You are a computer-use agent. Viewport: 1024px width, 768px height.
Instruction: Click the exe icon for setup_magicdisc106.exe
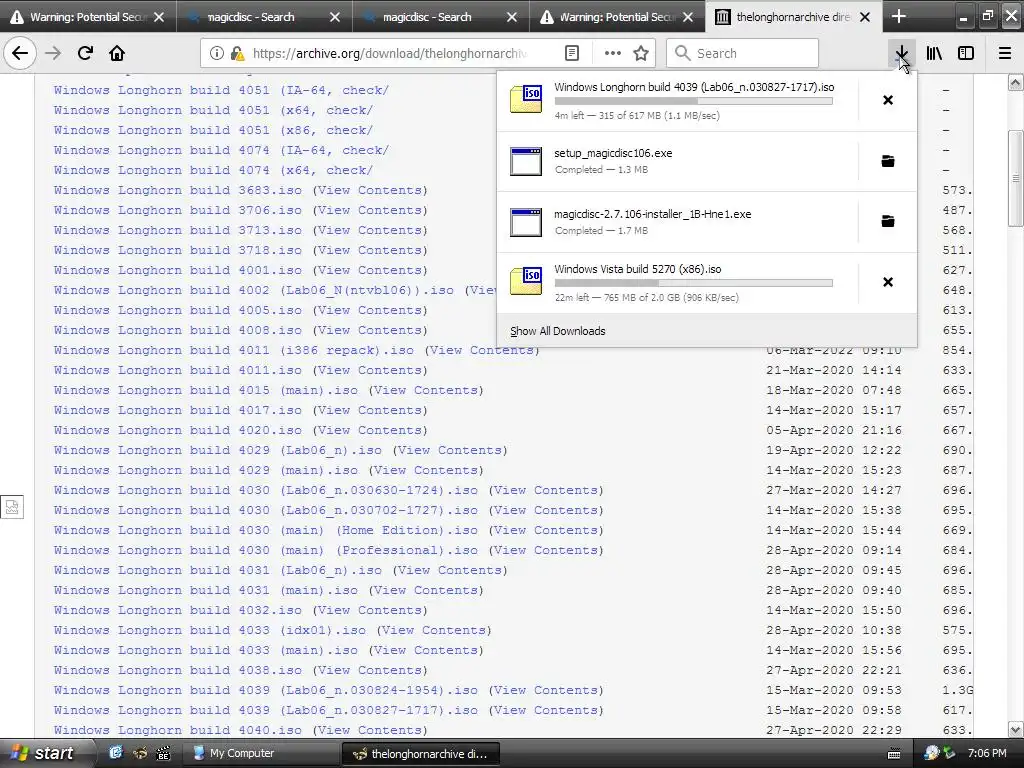pos(526,161)
